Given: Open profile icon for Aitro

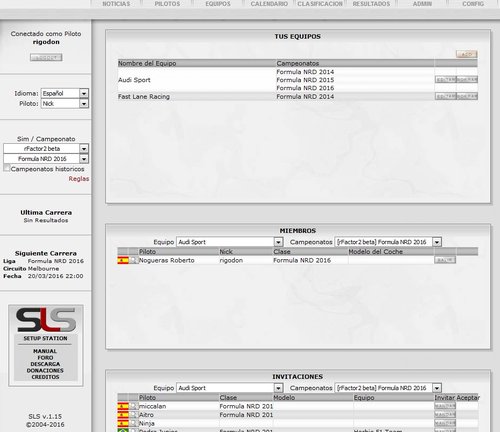Looking at the screenshot, I should click(133, 415).
